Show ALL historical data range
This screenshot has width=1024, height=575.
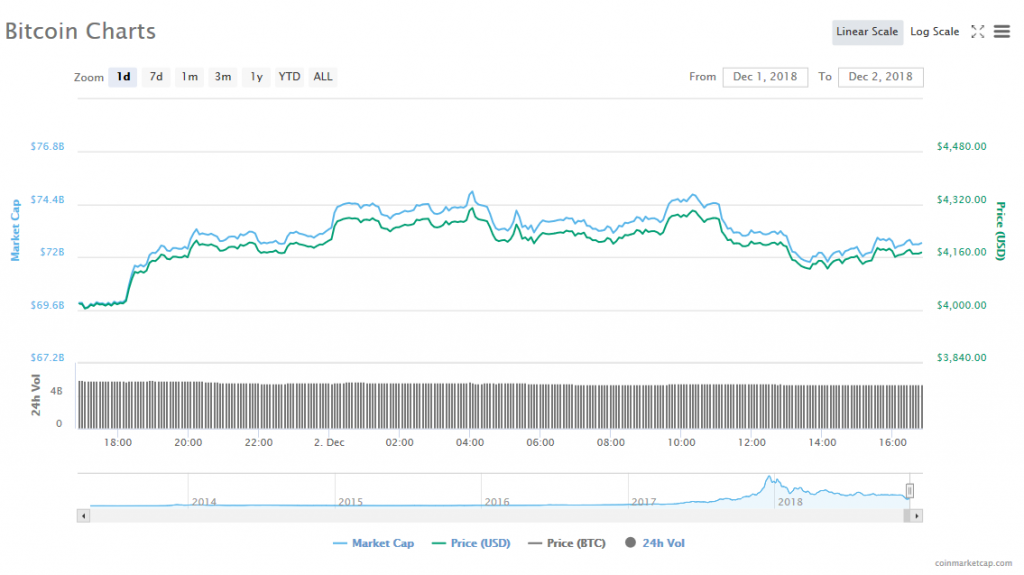pyautogui.click(x=323, y=77)
